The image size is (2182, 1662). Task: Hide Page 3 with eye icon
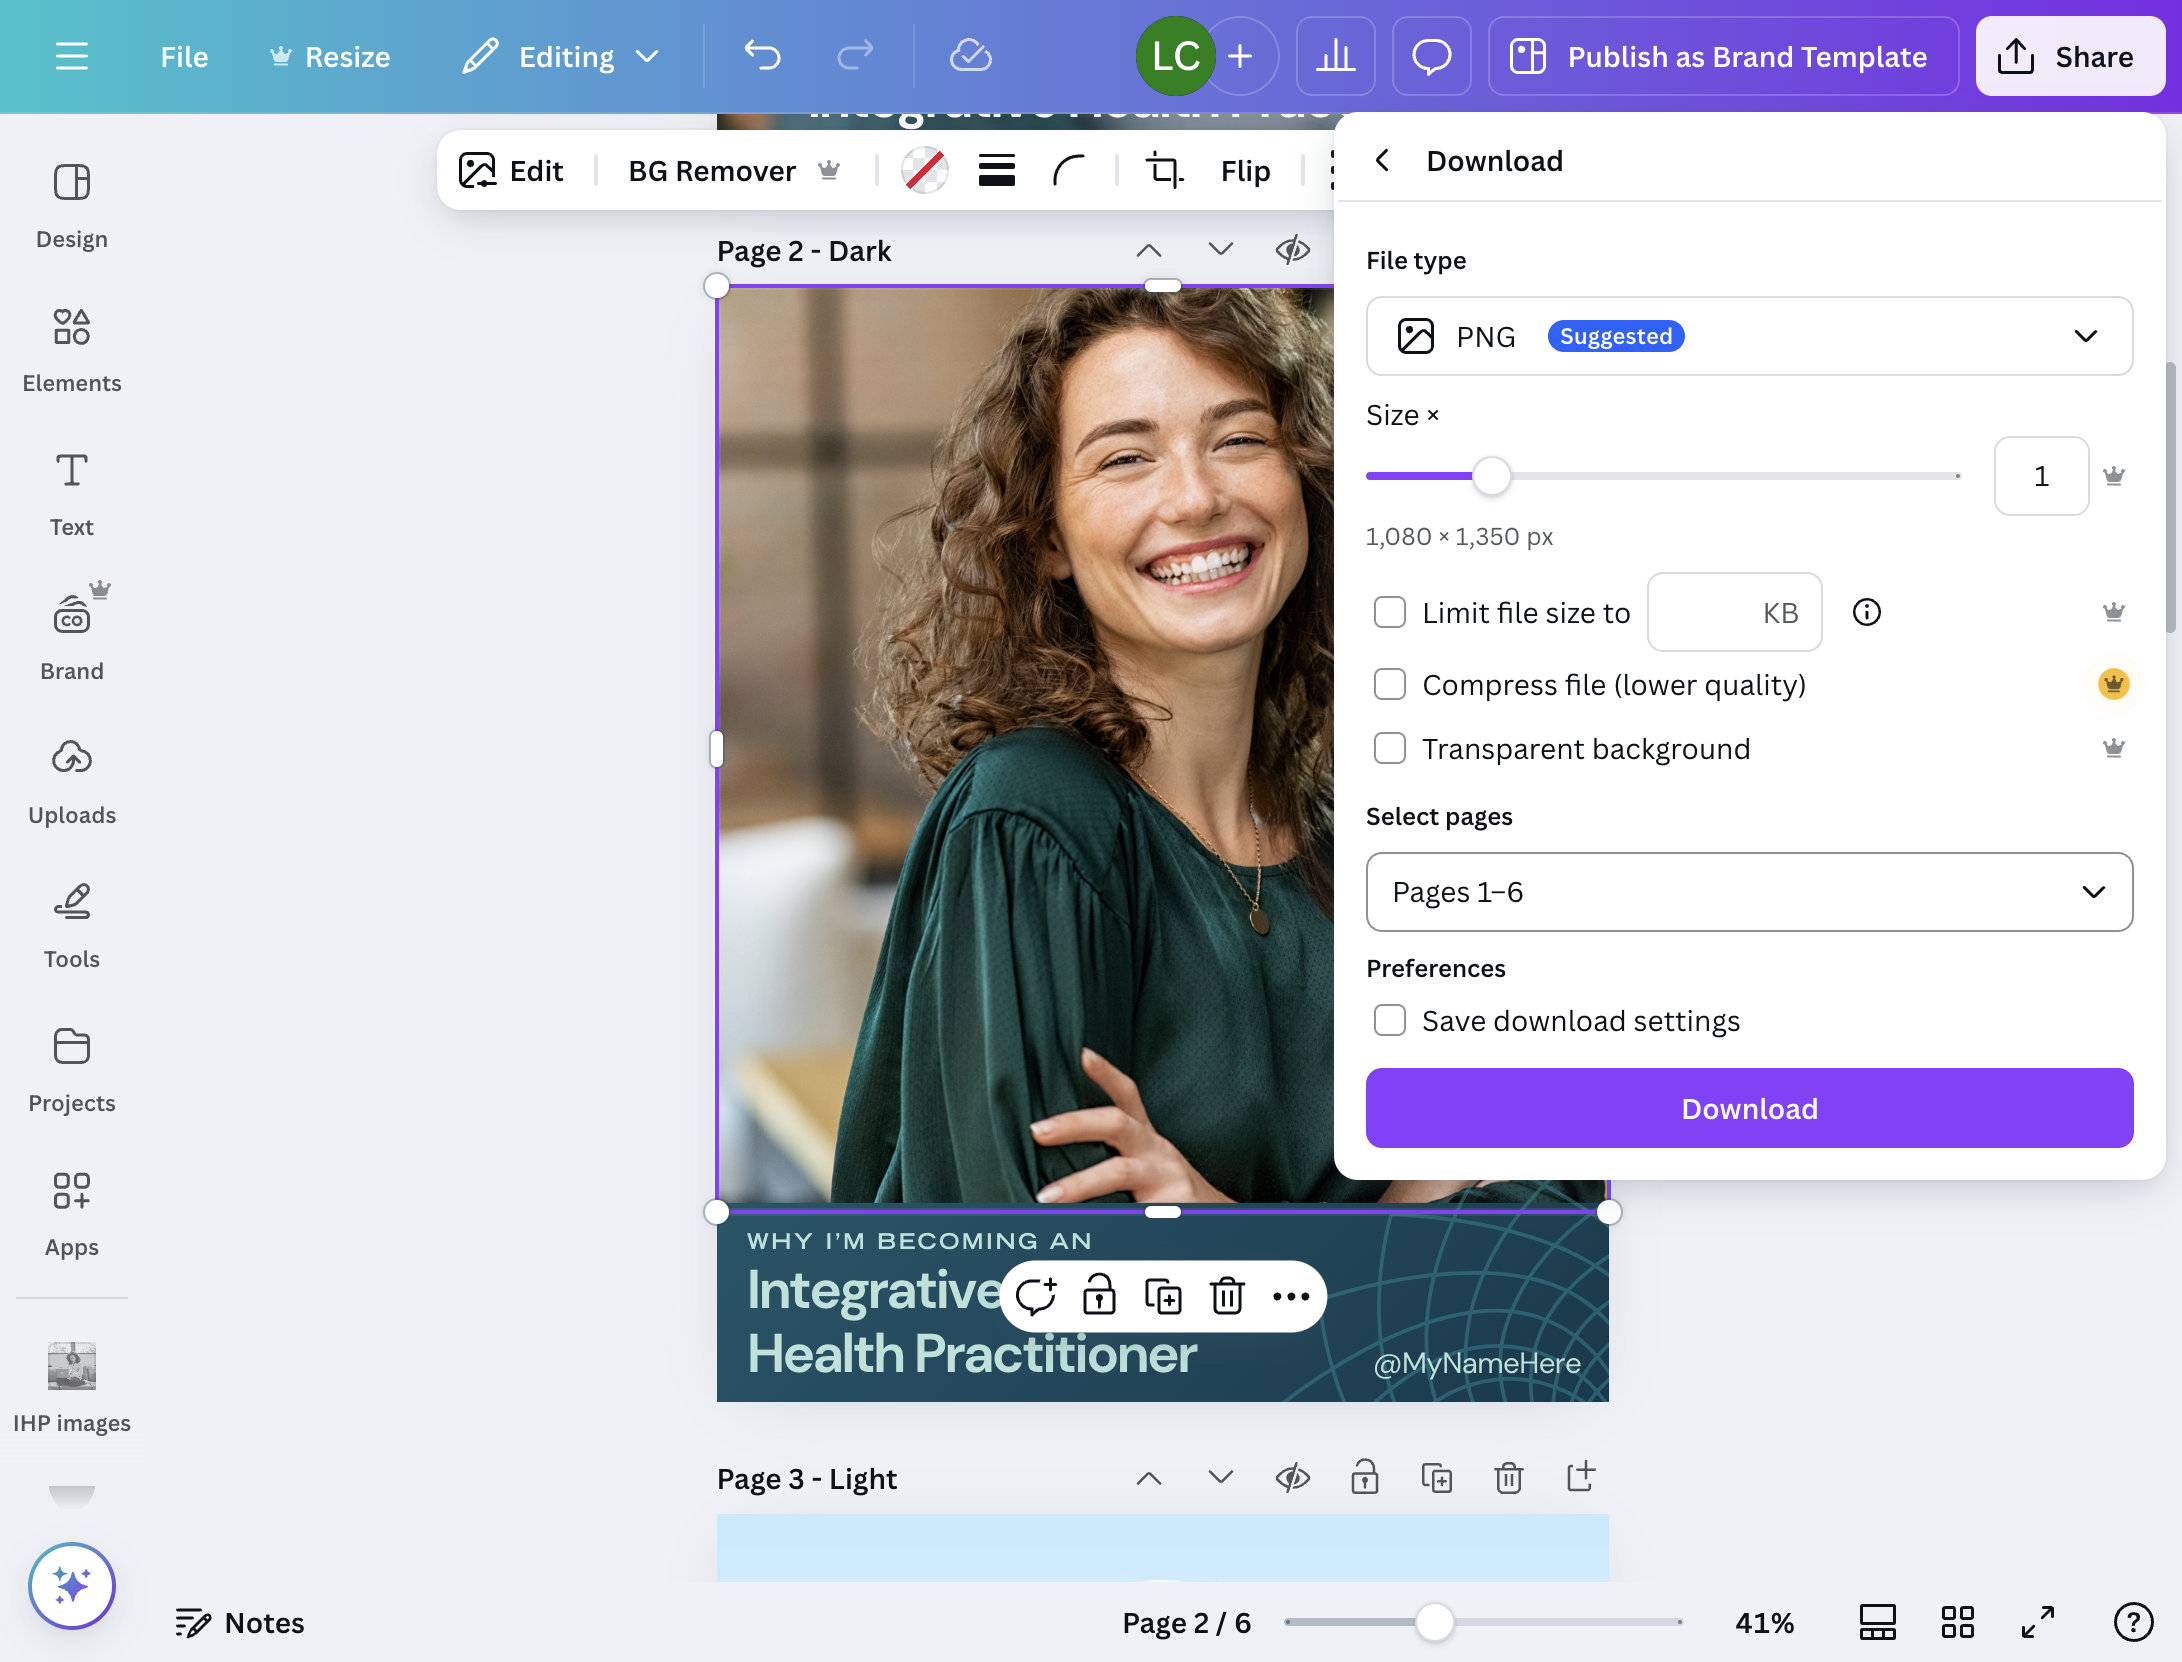tap(1293, 1478)
